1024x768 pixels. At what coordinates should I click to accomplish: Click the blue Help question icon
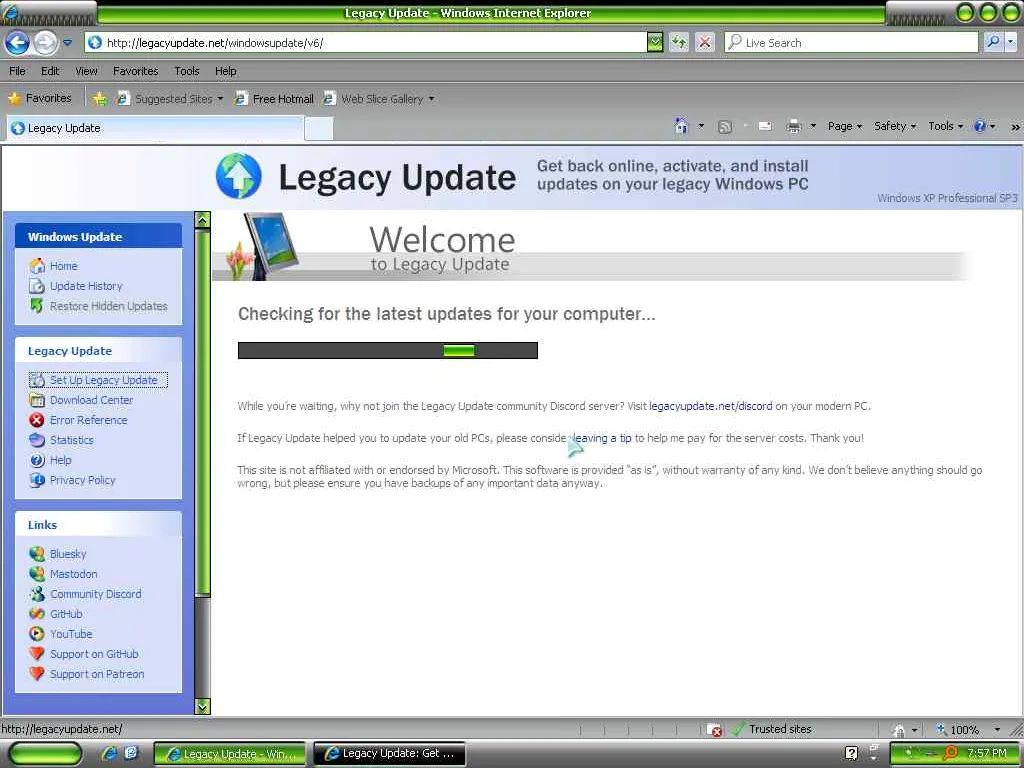pos(980,126)
